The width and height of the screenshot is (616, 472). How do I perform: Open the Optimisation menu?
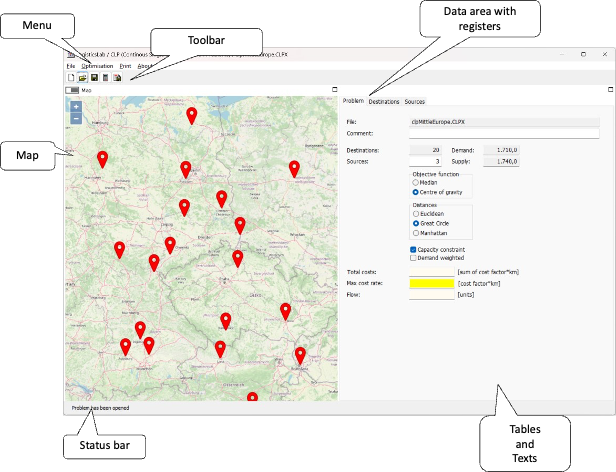pyautogui.click(x=97, y=65)
